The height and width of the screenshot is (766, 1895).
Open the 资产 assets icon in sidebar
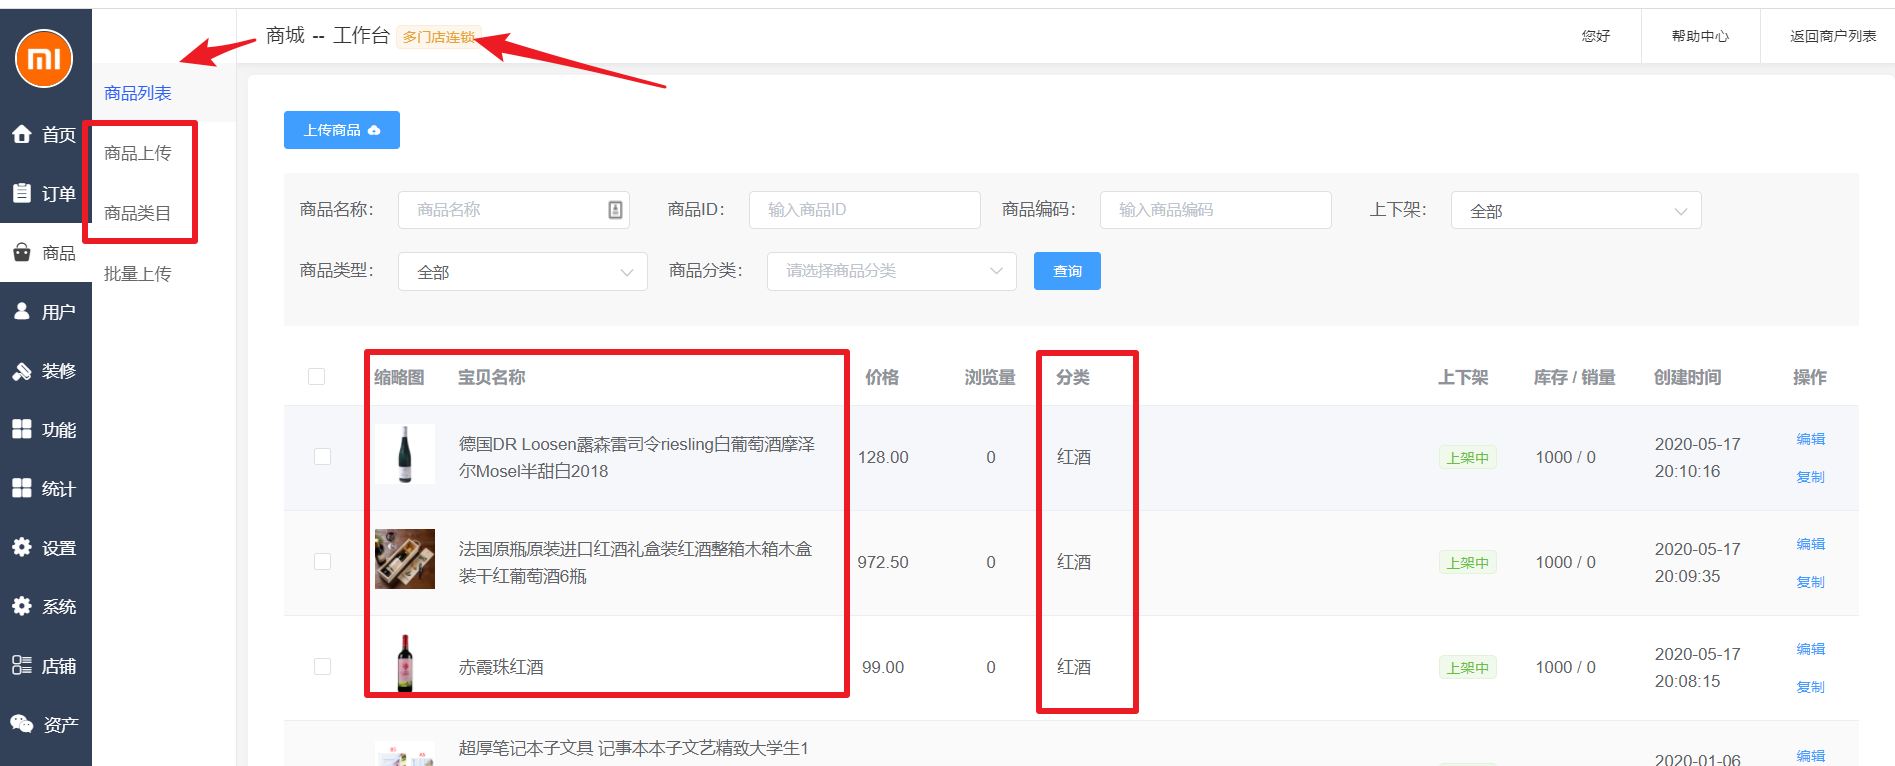tap(22, 724)
